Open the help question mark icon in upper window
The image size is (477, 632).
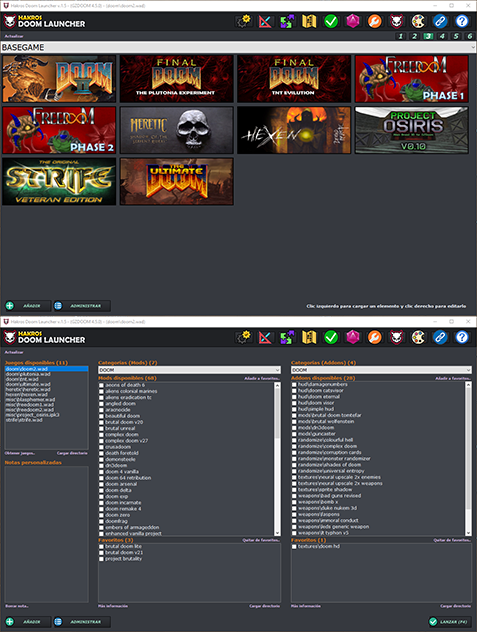462,21
